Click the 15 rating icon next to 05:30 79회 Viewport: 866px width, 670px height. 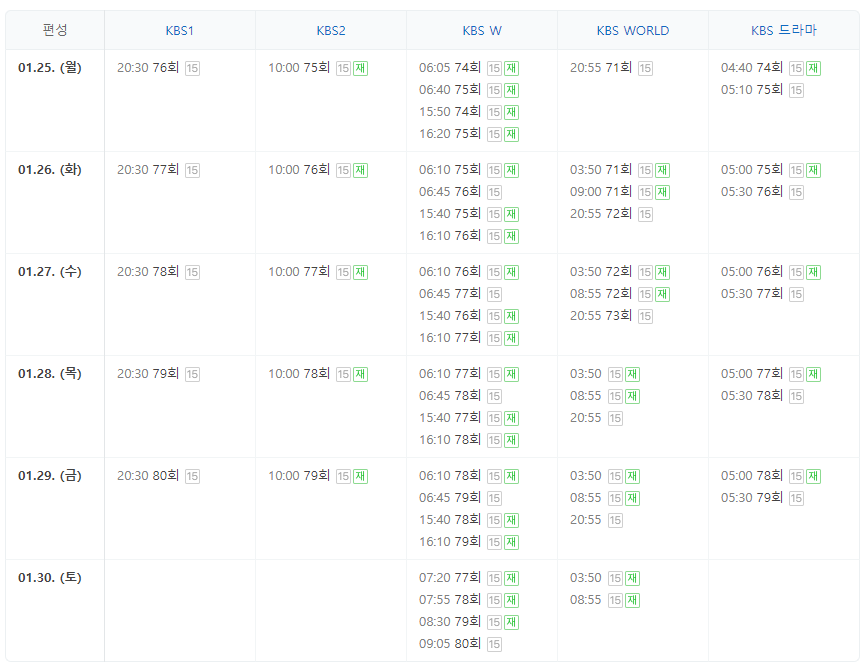pyautogui.click(x=796, y=499)
